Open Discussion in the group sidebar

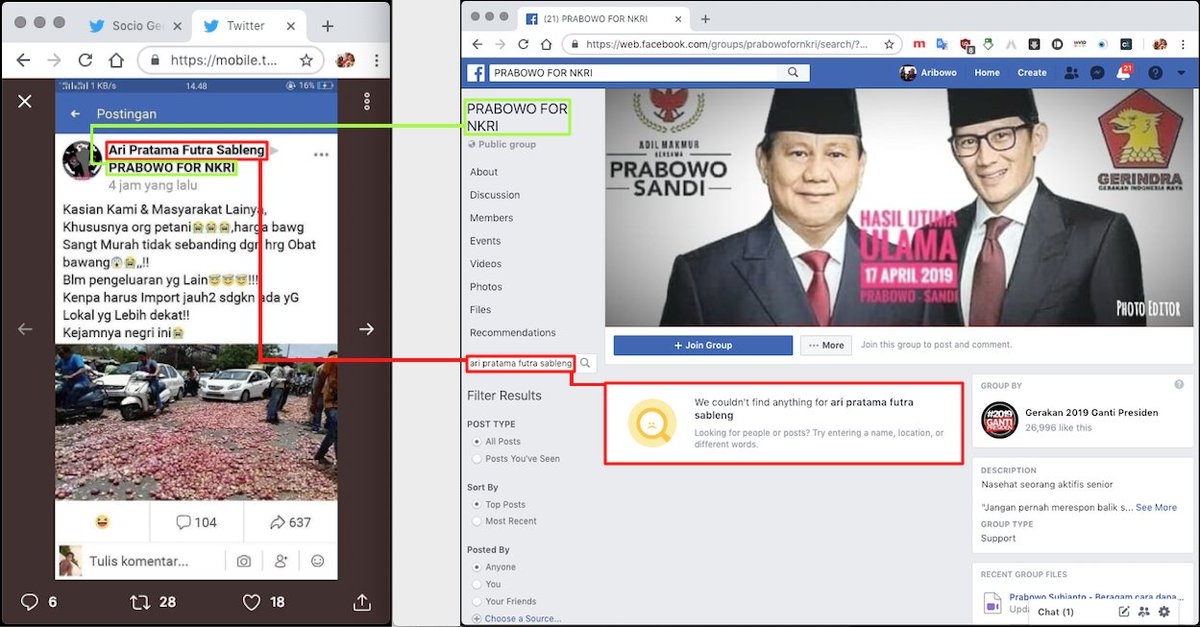coord(495,195)
